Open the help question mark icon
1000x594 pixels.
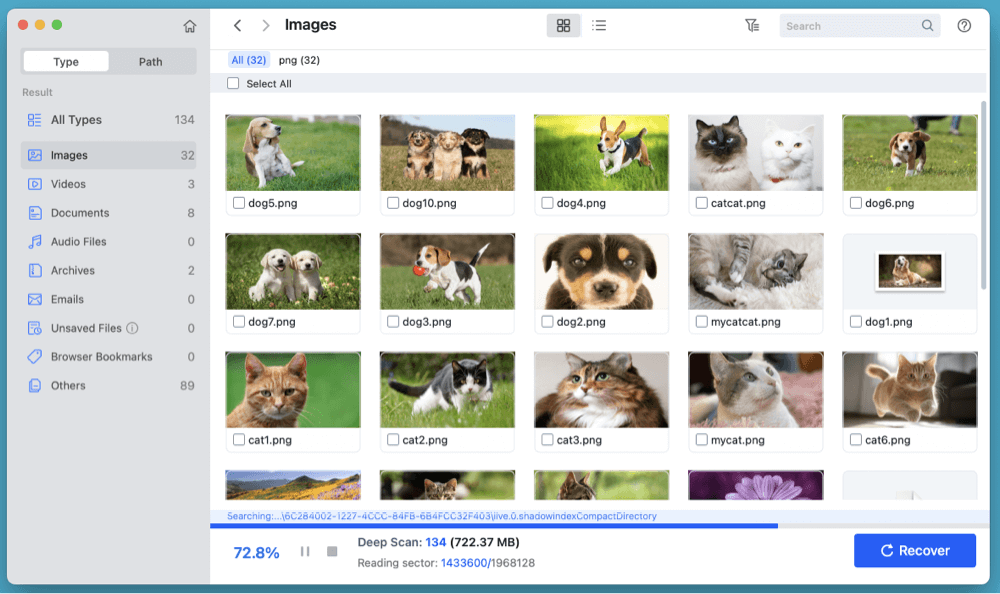pos(964,26)
